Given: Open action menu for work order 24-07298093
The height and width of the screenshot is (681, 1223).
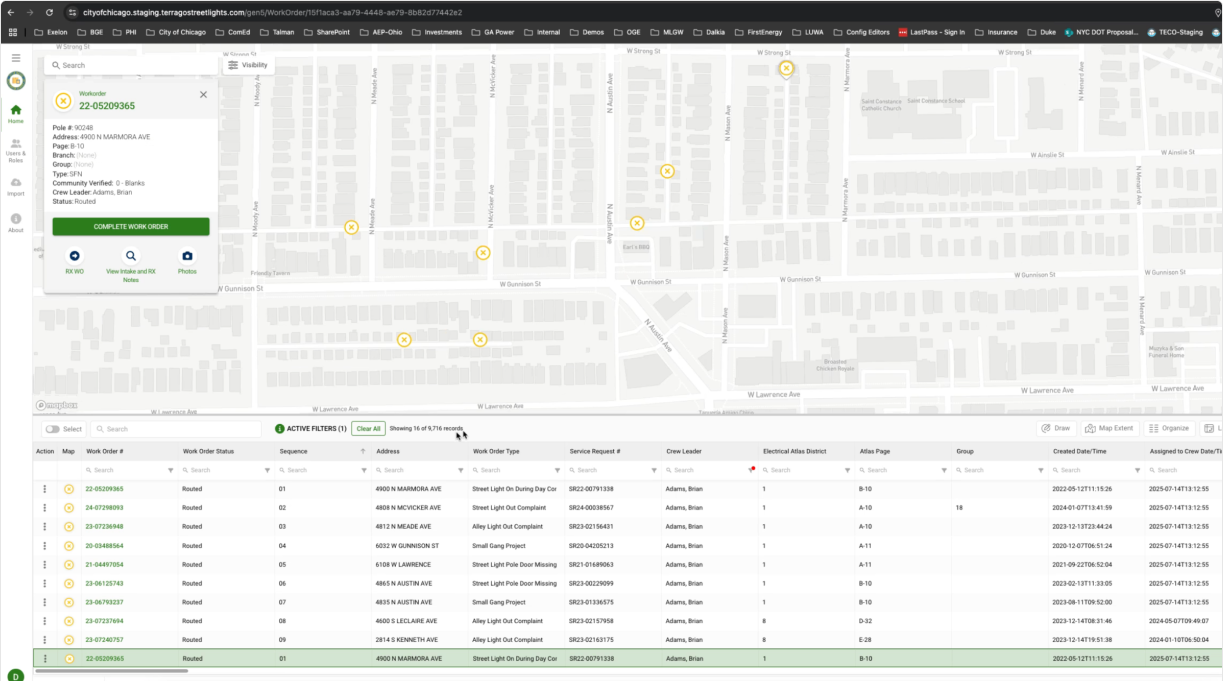Looking at the screenshot, I should pyautogui.click(x=45, y=507).
